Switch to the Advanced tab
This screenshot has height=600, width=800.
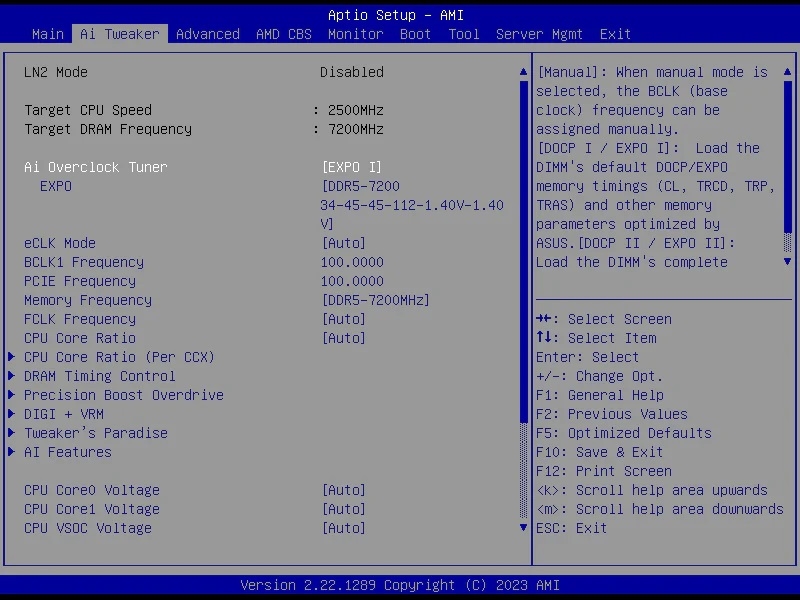[x=207, y=34]
